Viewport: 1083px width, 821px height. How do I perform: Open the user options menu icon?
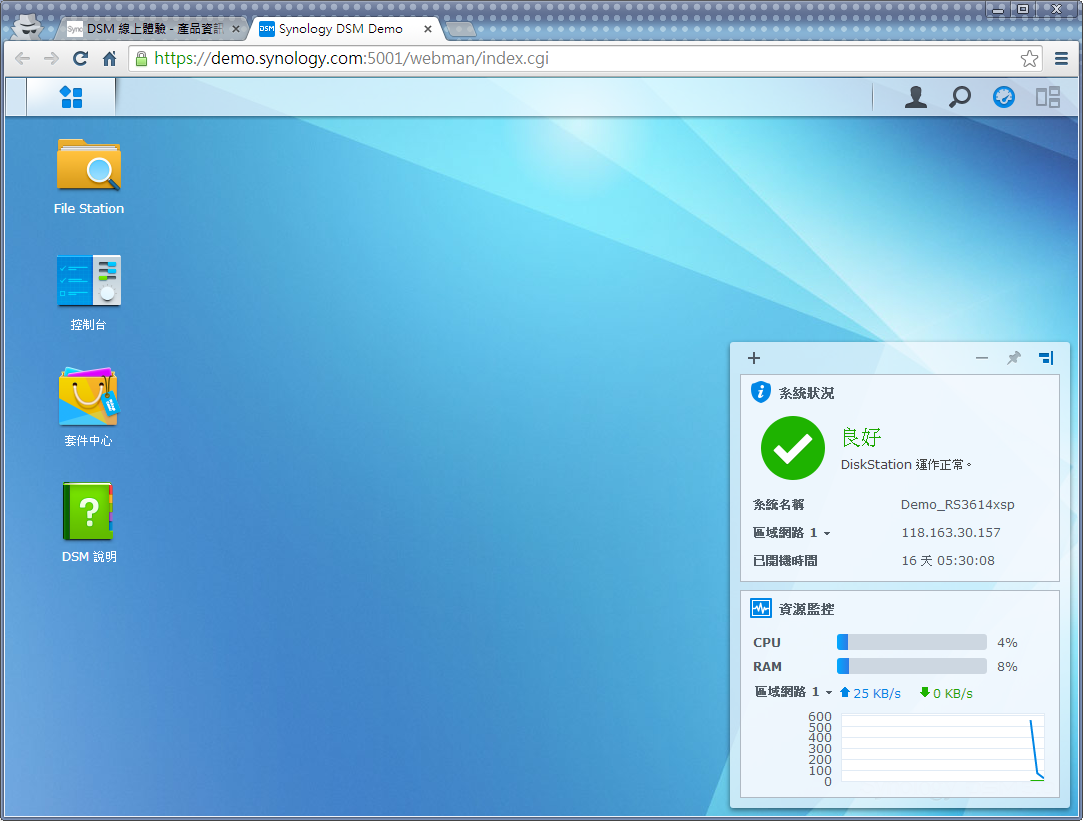click(x=916, y=97)
